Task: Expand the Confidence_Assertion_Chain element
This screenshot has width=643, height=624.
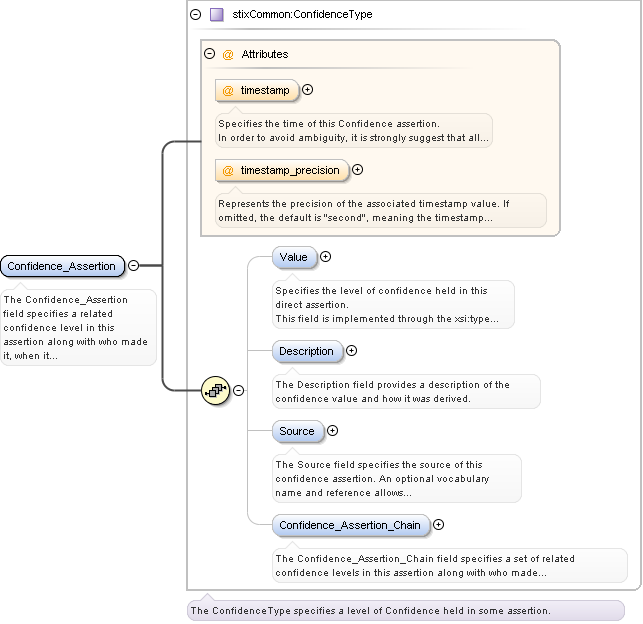Action: (439, 525)
